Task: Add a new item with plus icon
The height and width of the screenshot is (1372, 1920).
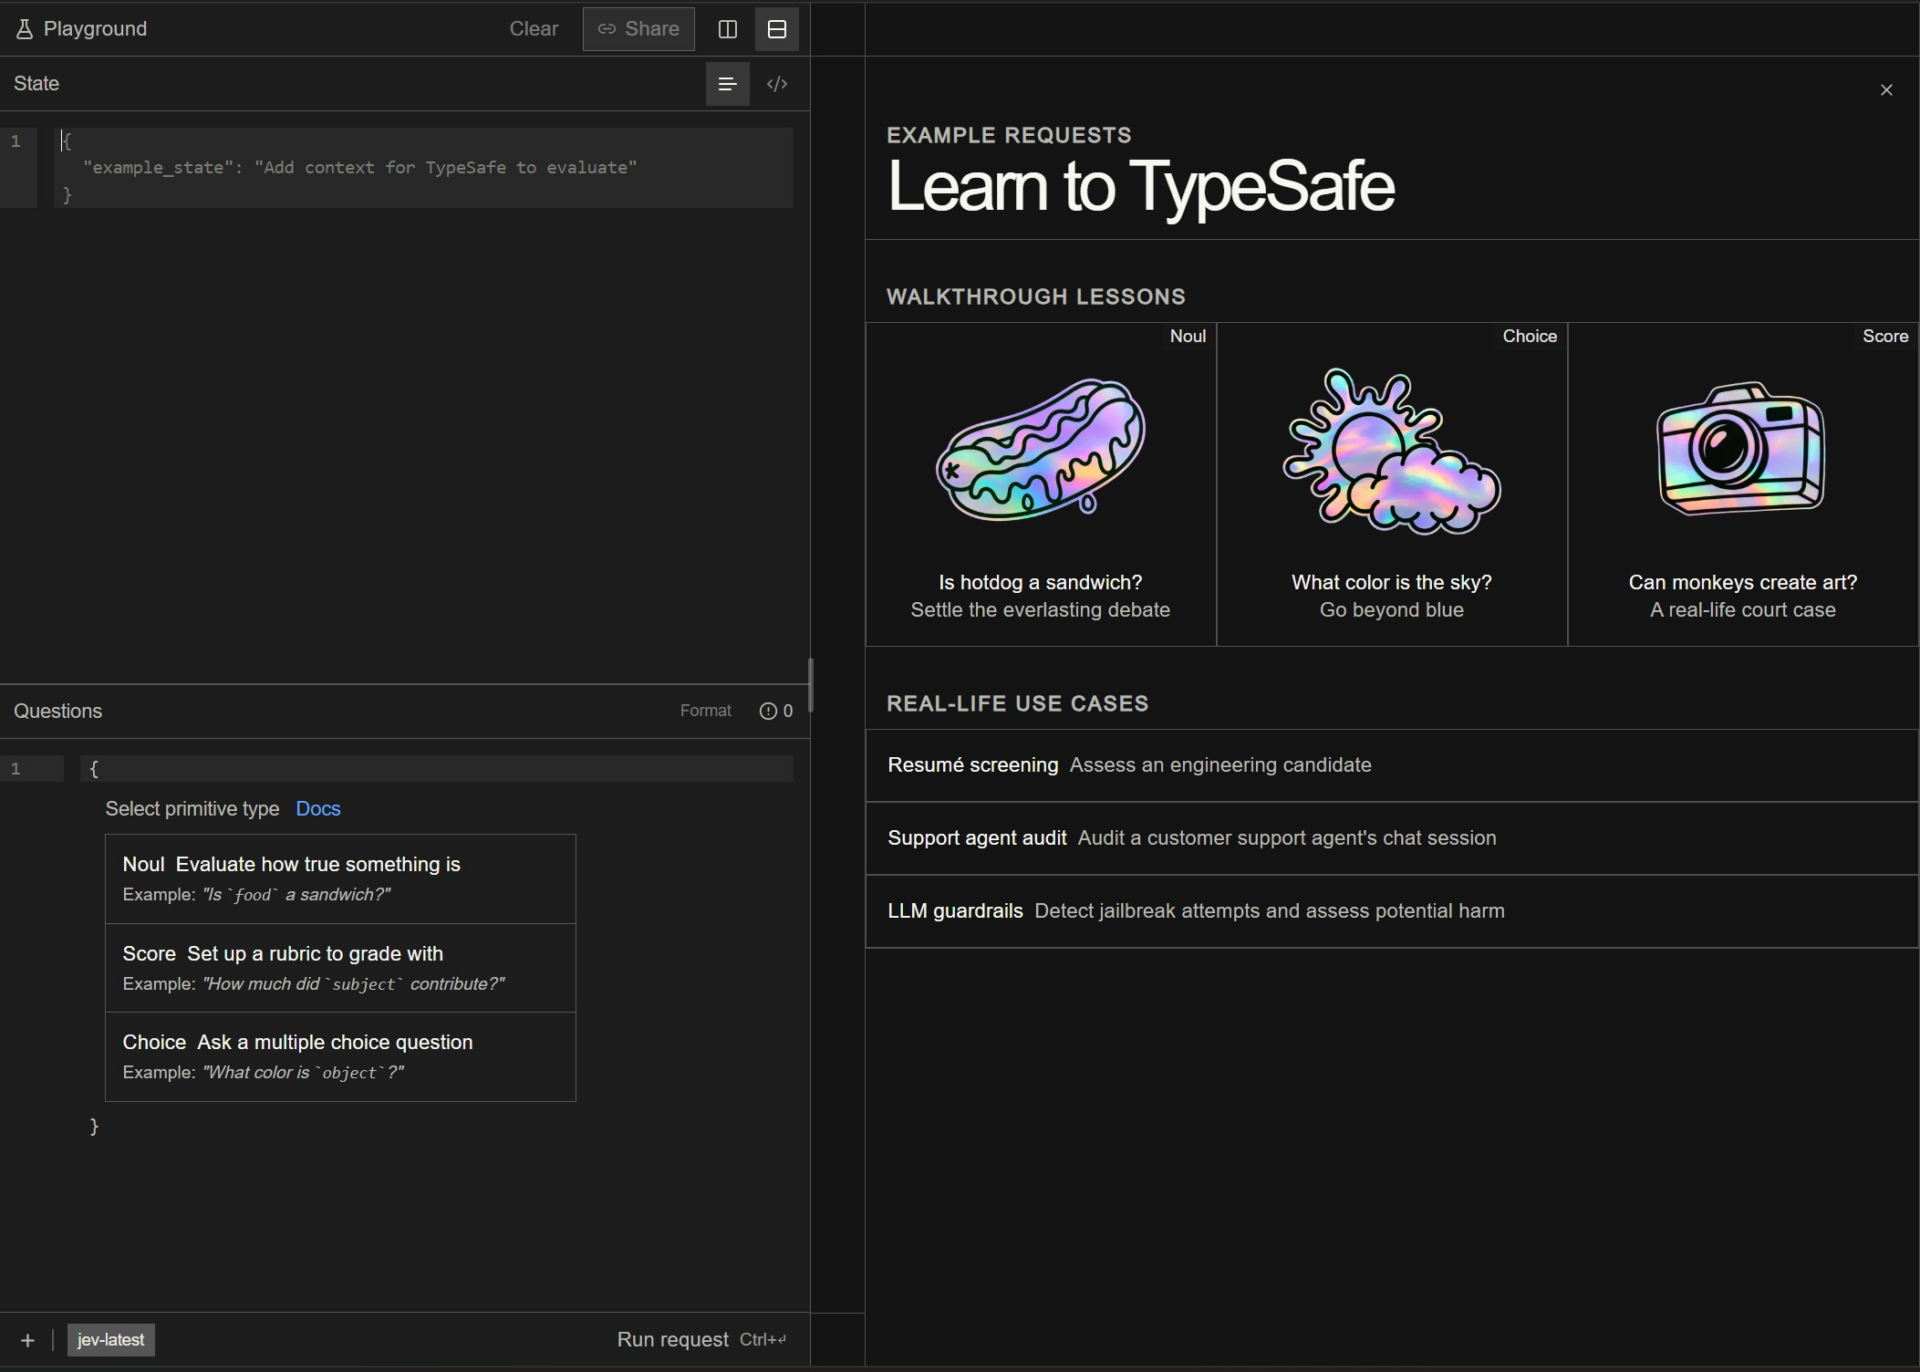Action: click(x=28, y=1340)
